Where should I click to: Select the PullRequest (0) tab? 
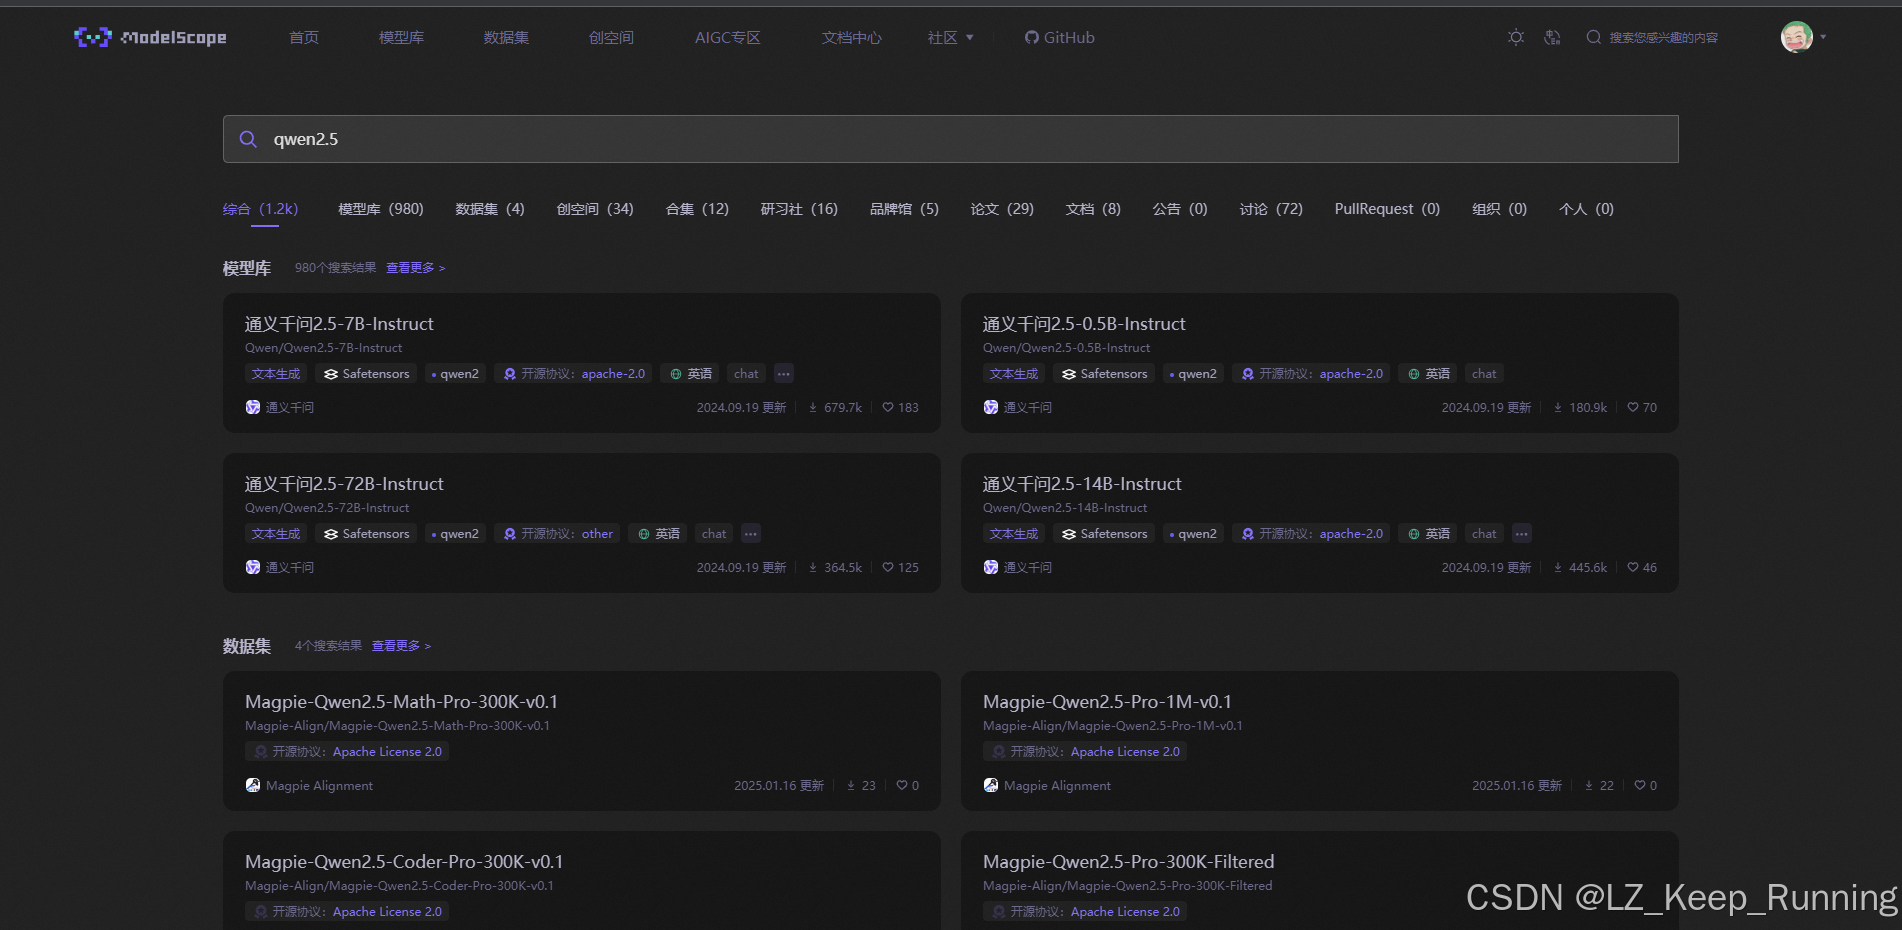click(x=1387, y=209)
